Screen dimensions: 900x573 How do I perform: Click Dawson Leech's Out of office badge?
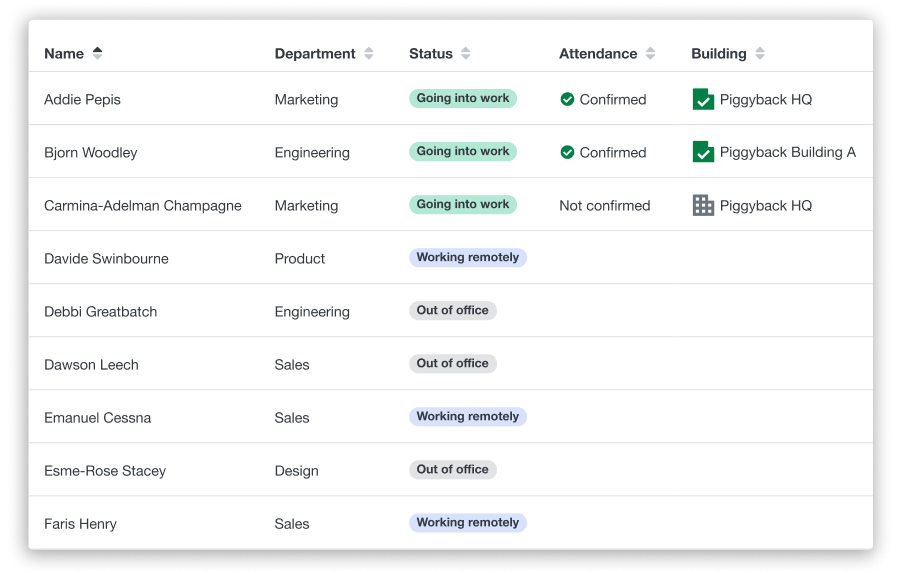click(x=452, y=363)
